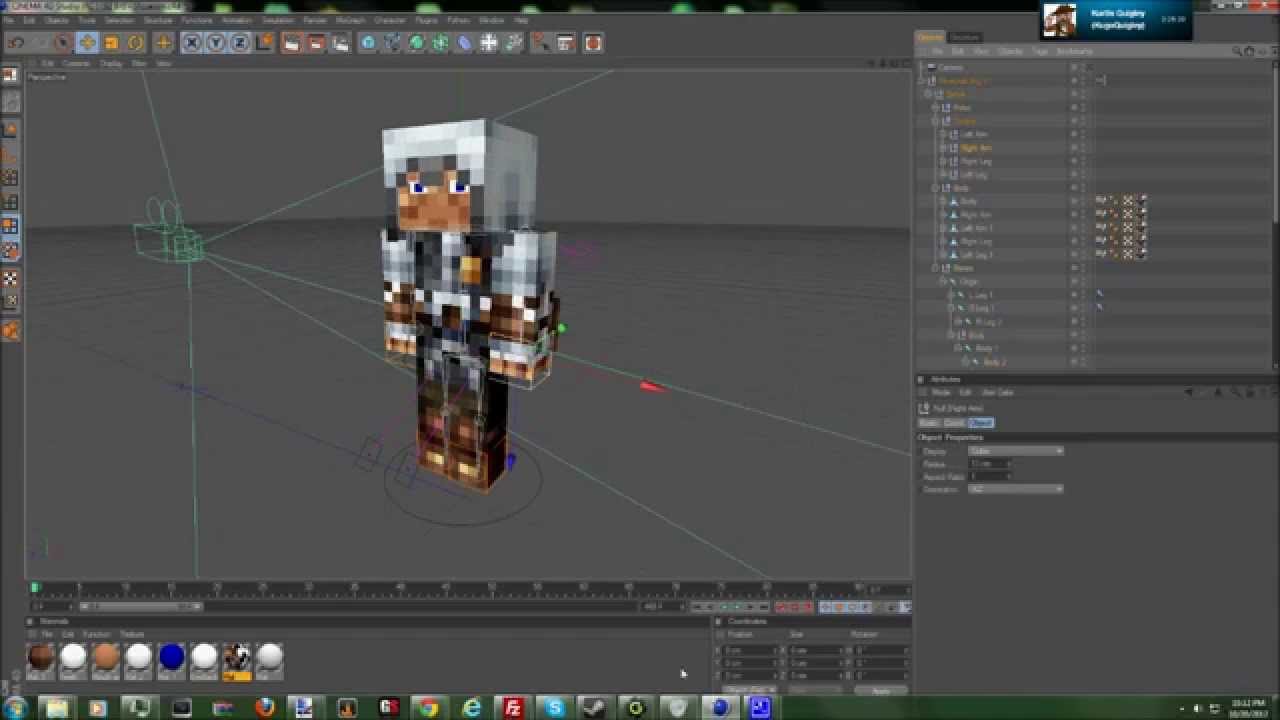Open the Orientation dropdown in Object Properties
This screenshot has width=1280, height=720.
coord(1014,489)
